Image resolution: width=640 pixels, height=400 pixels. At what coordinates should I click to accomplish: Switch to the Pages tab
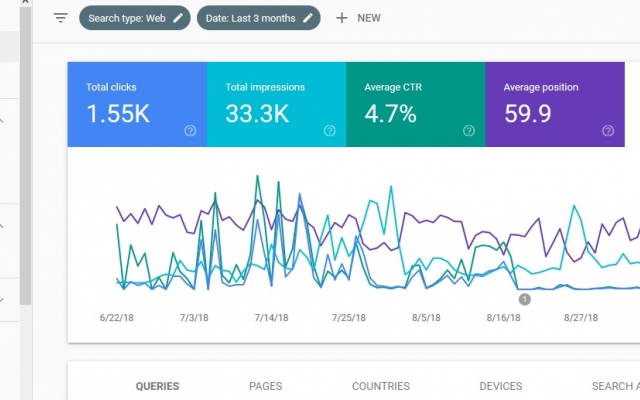(265, 386)
